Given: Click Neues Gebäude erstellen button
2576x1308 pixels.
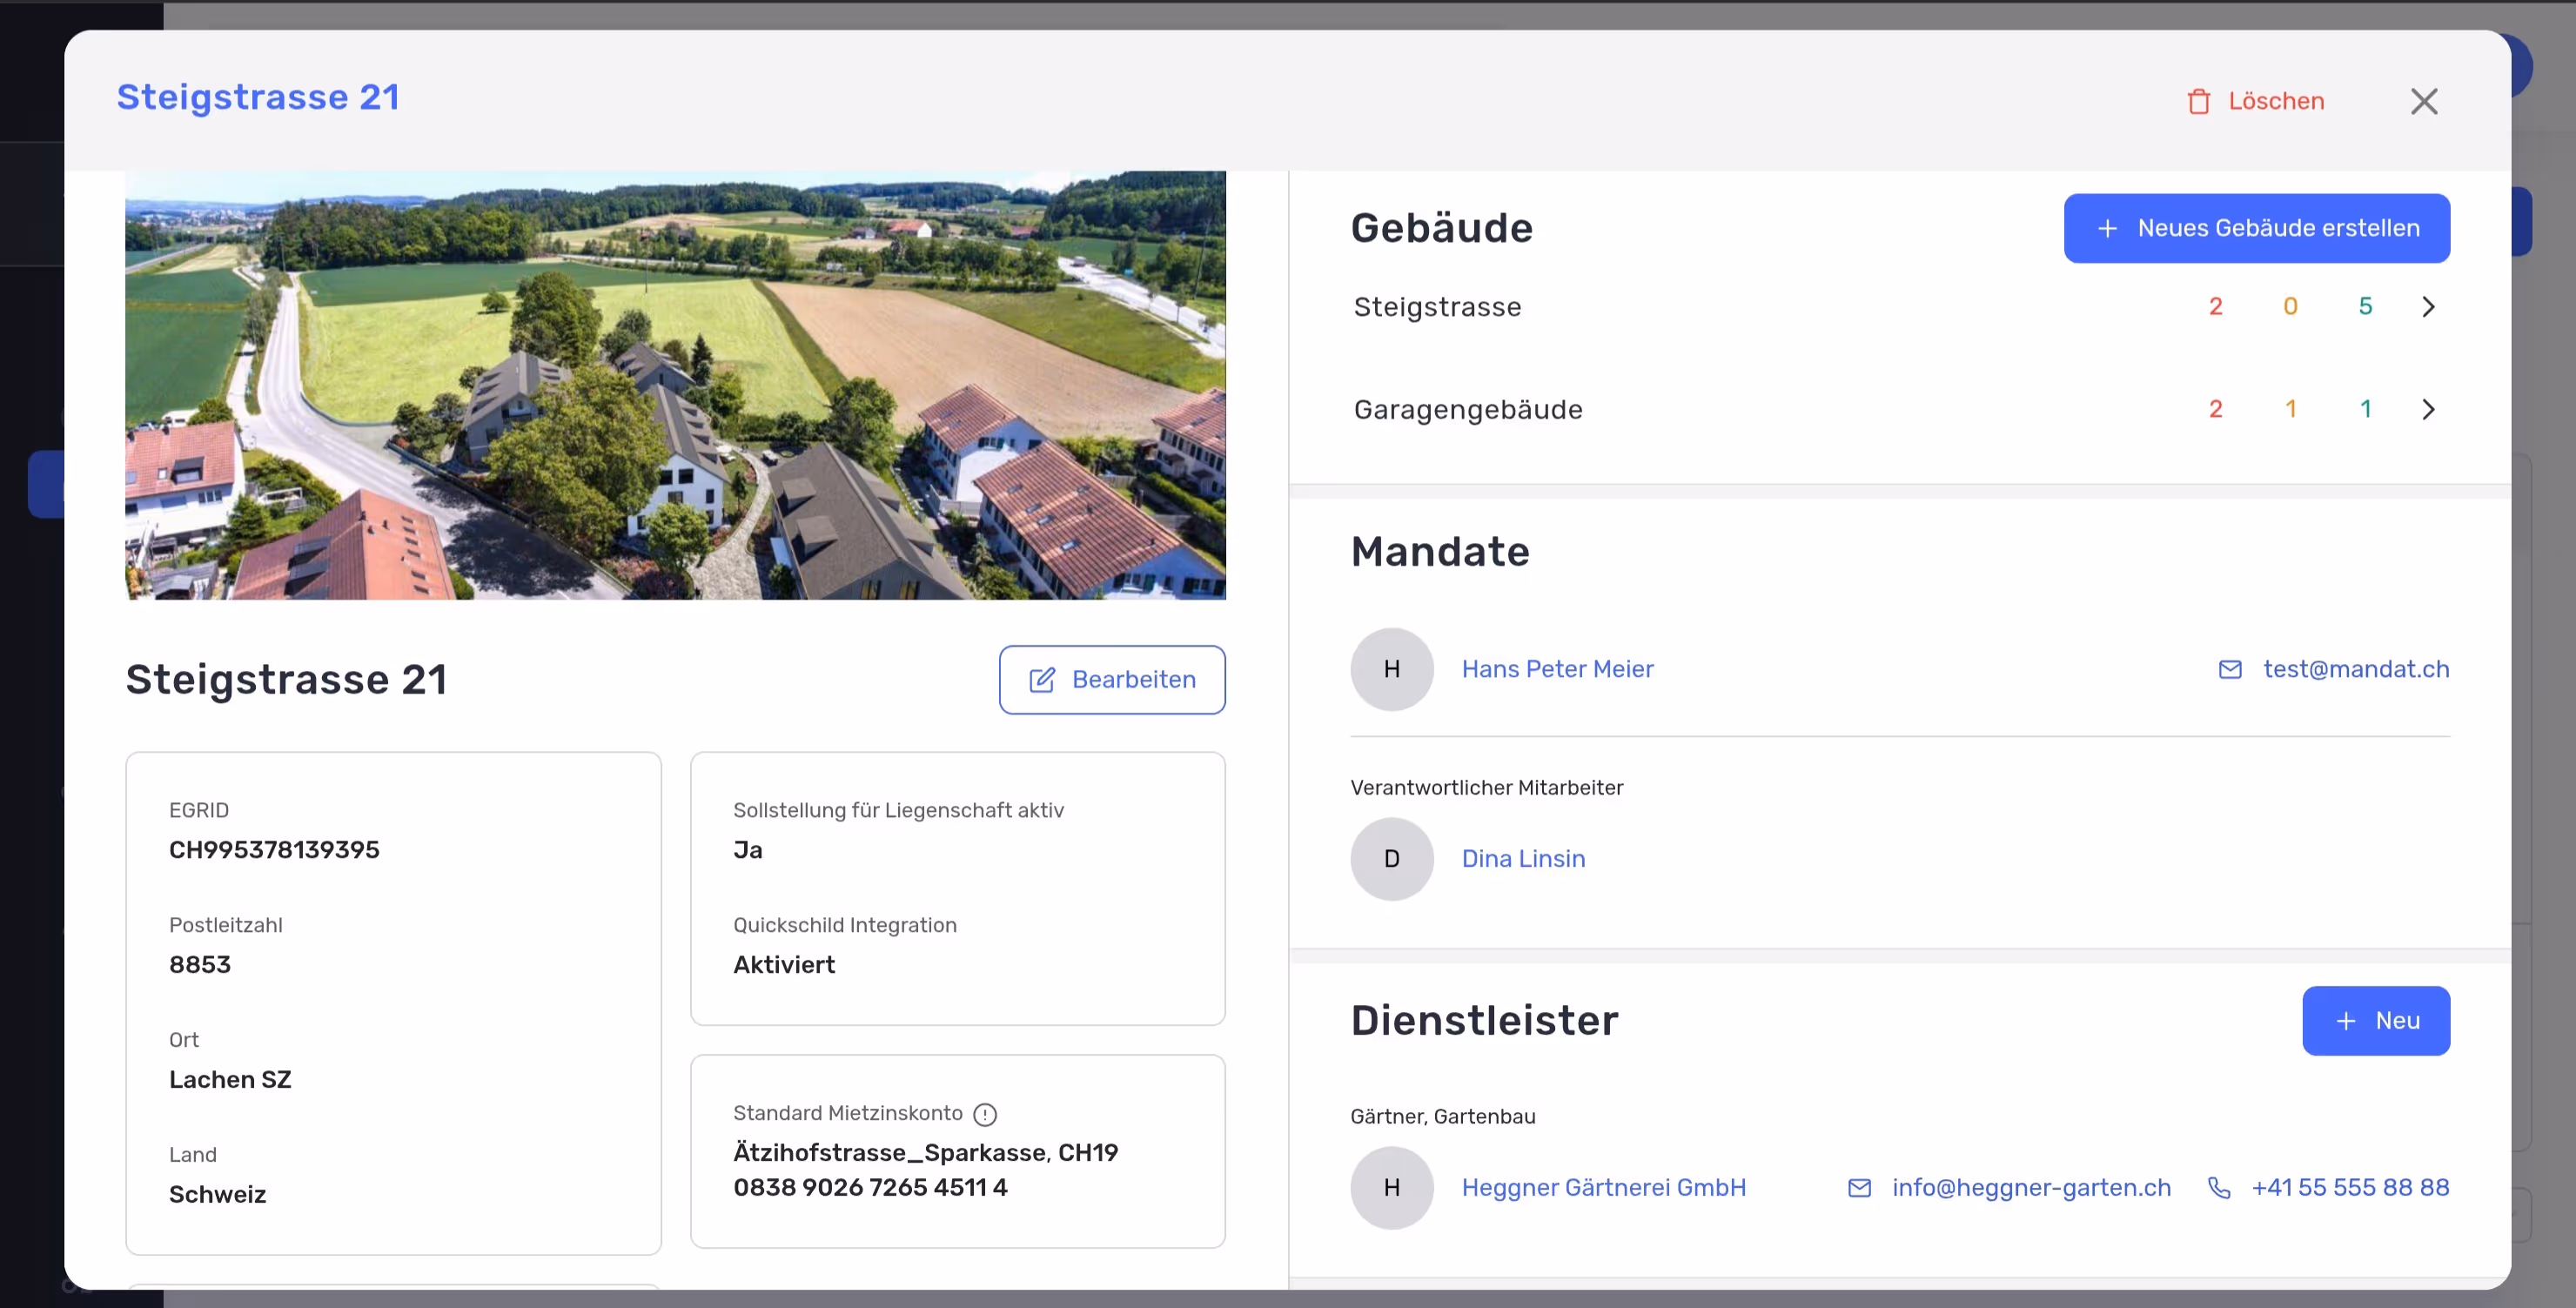Looking at the screenshot, I should click(x=2256, y=228).
